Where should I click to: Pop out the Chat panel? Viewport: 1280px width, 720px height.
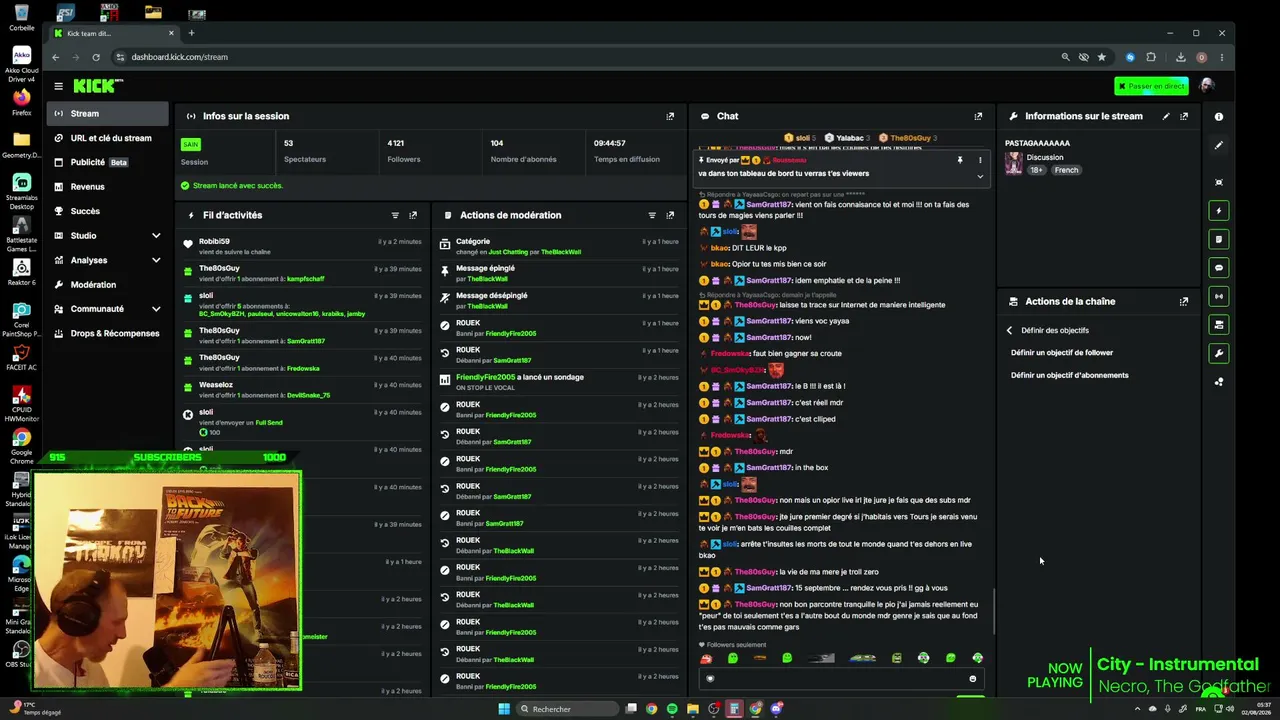978,116
